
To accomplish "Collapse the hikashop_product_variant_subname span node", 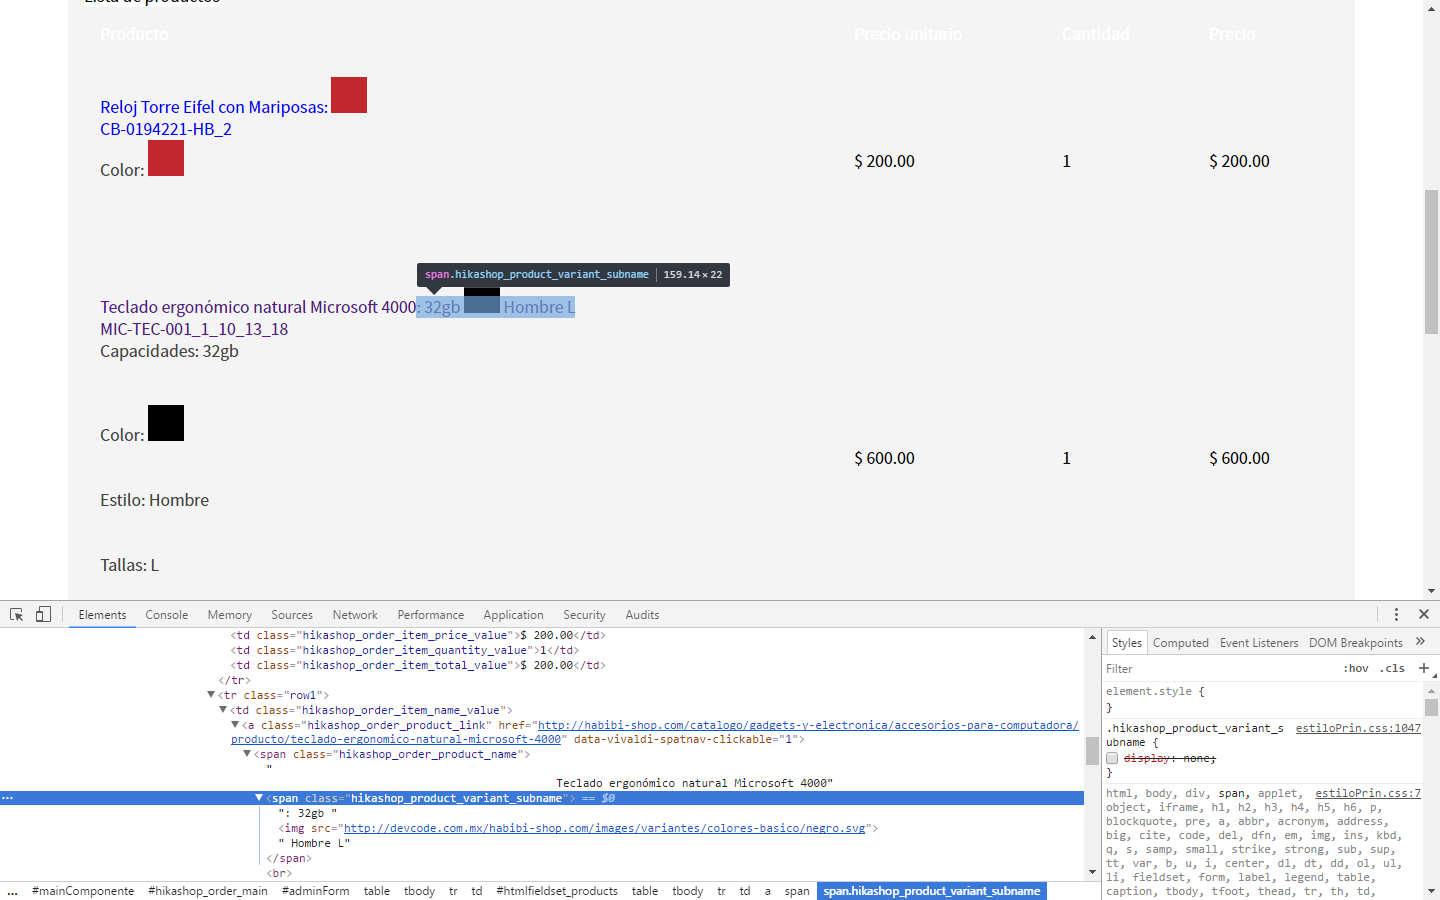I will click(x=259, y=798).
